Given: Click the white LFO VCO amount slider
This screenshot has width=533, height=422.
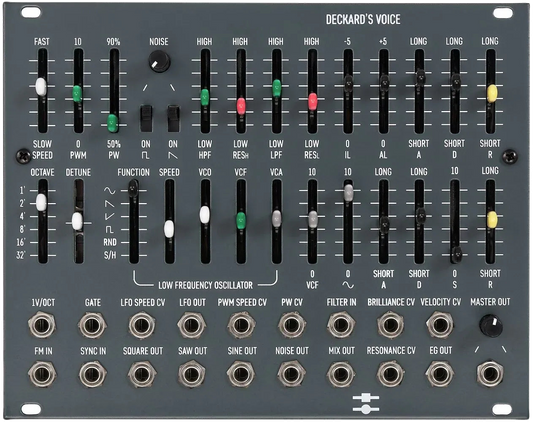Looking at the screenshot, I should tap(205, 215).
